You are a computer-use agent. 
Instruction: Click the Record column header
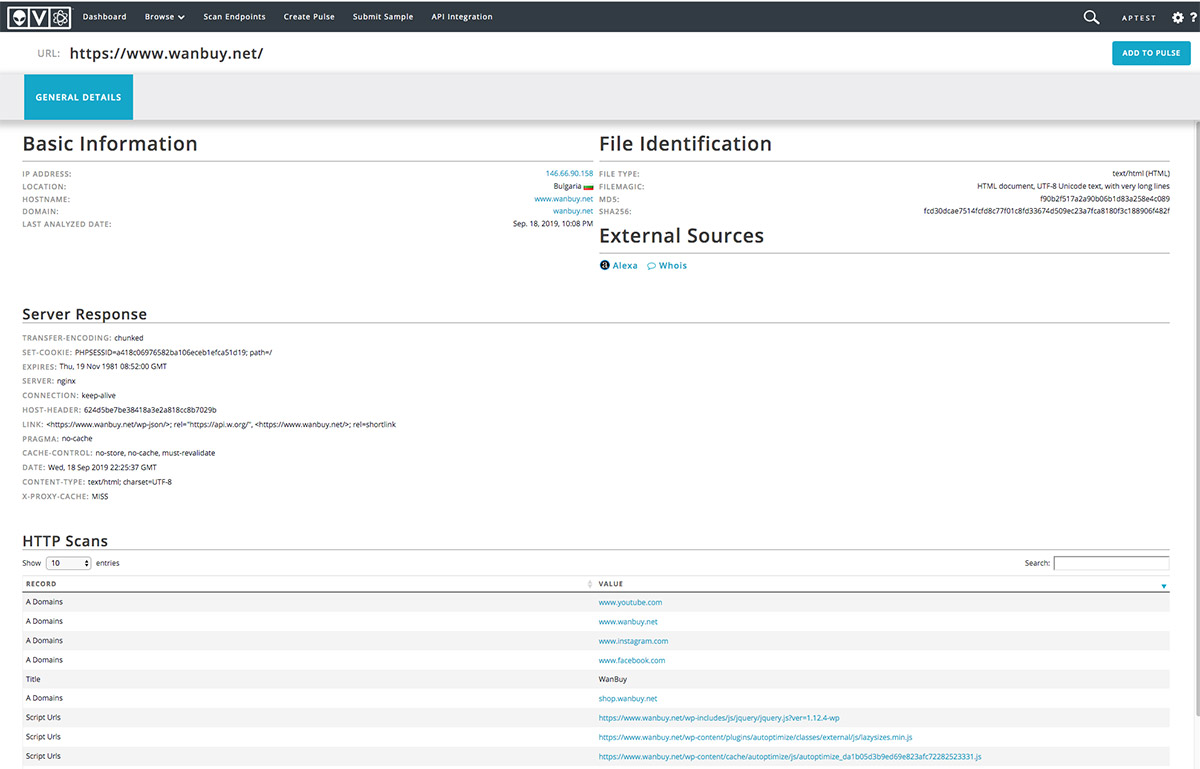point(41,584)
